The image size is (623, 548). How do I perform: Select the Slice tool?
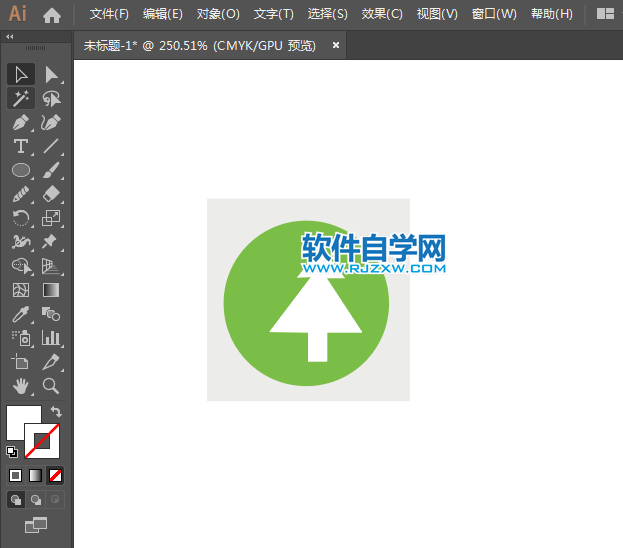[51, 362]
